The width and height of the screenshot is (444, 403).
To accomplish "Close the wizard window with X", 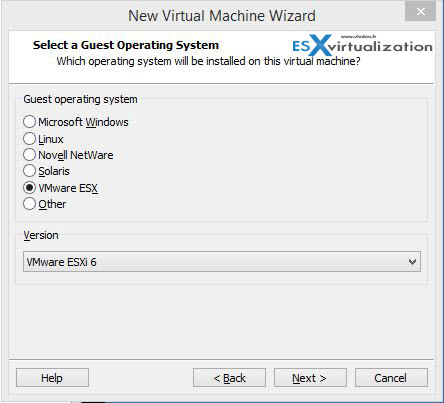I will 421,11.
